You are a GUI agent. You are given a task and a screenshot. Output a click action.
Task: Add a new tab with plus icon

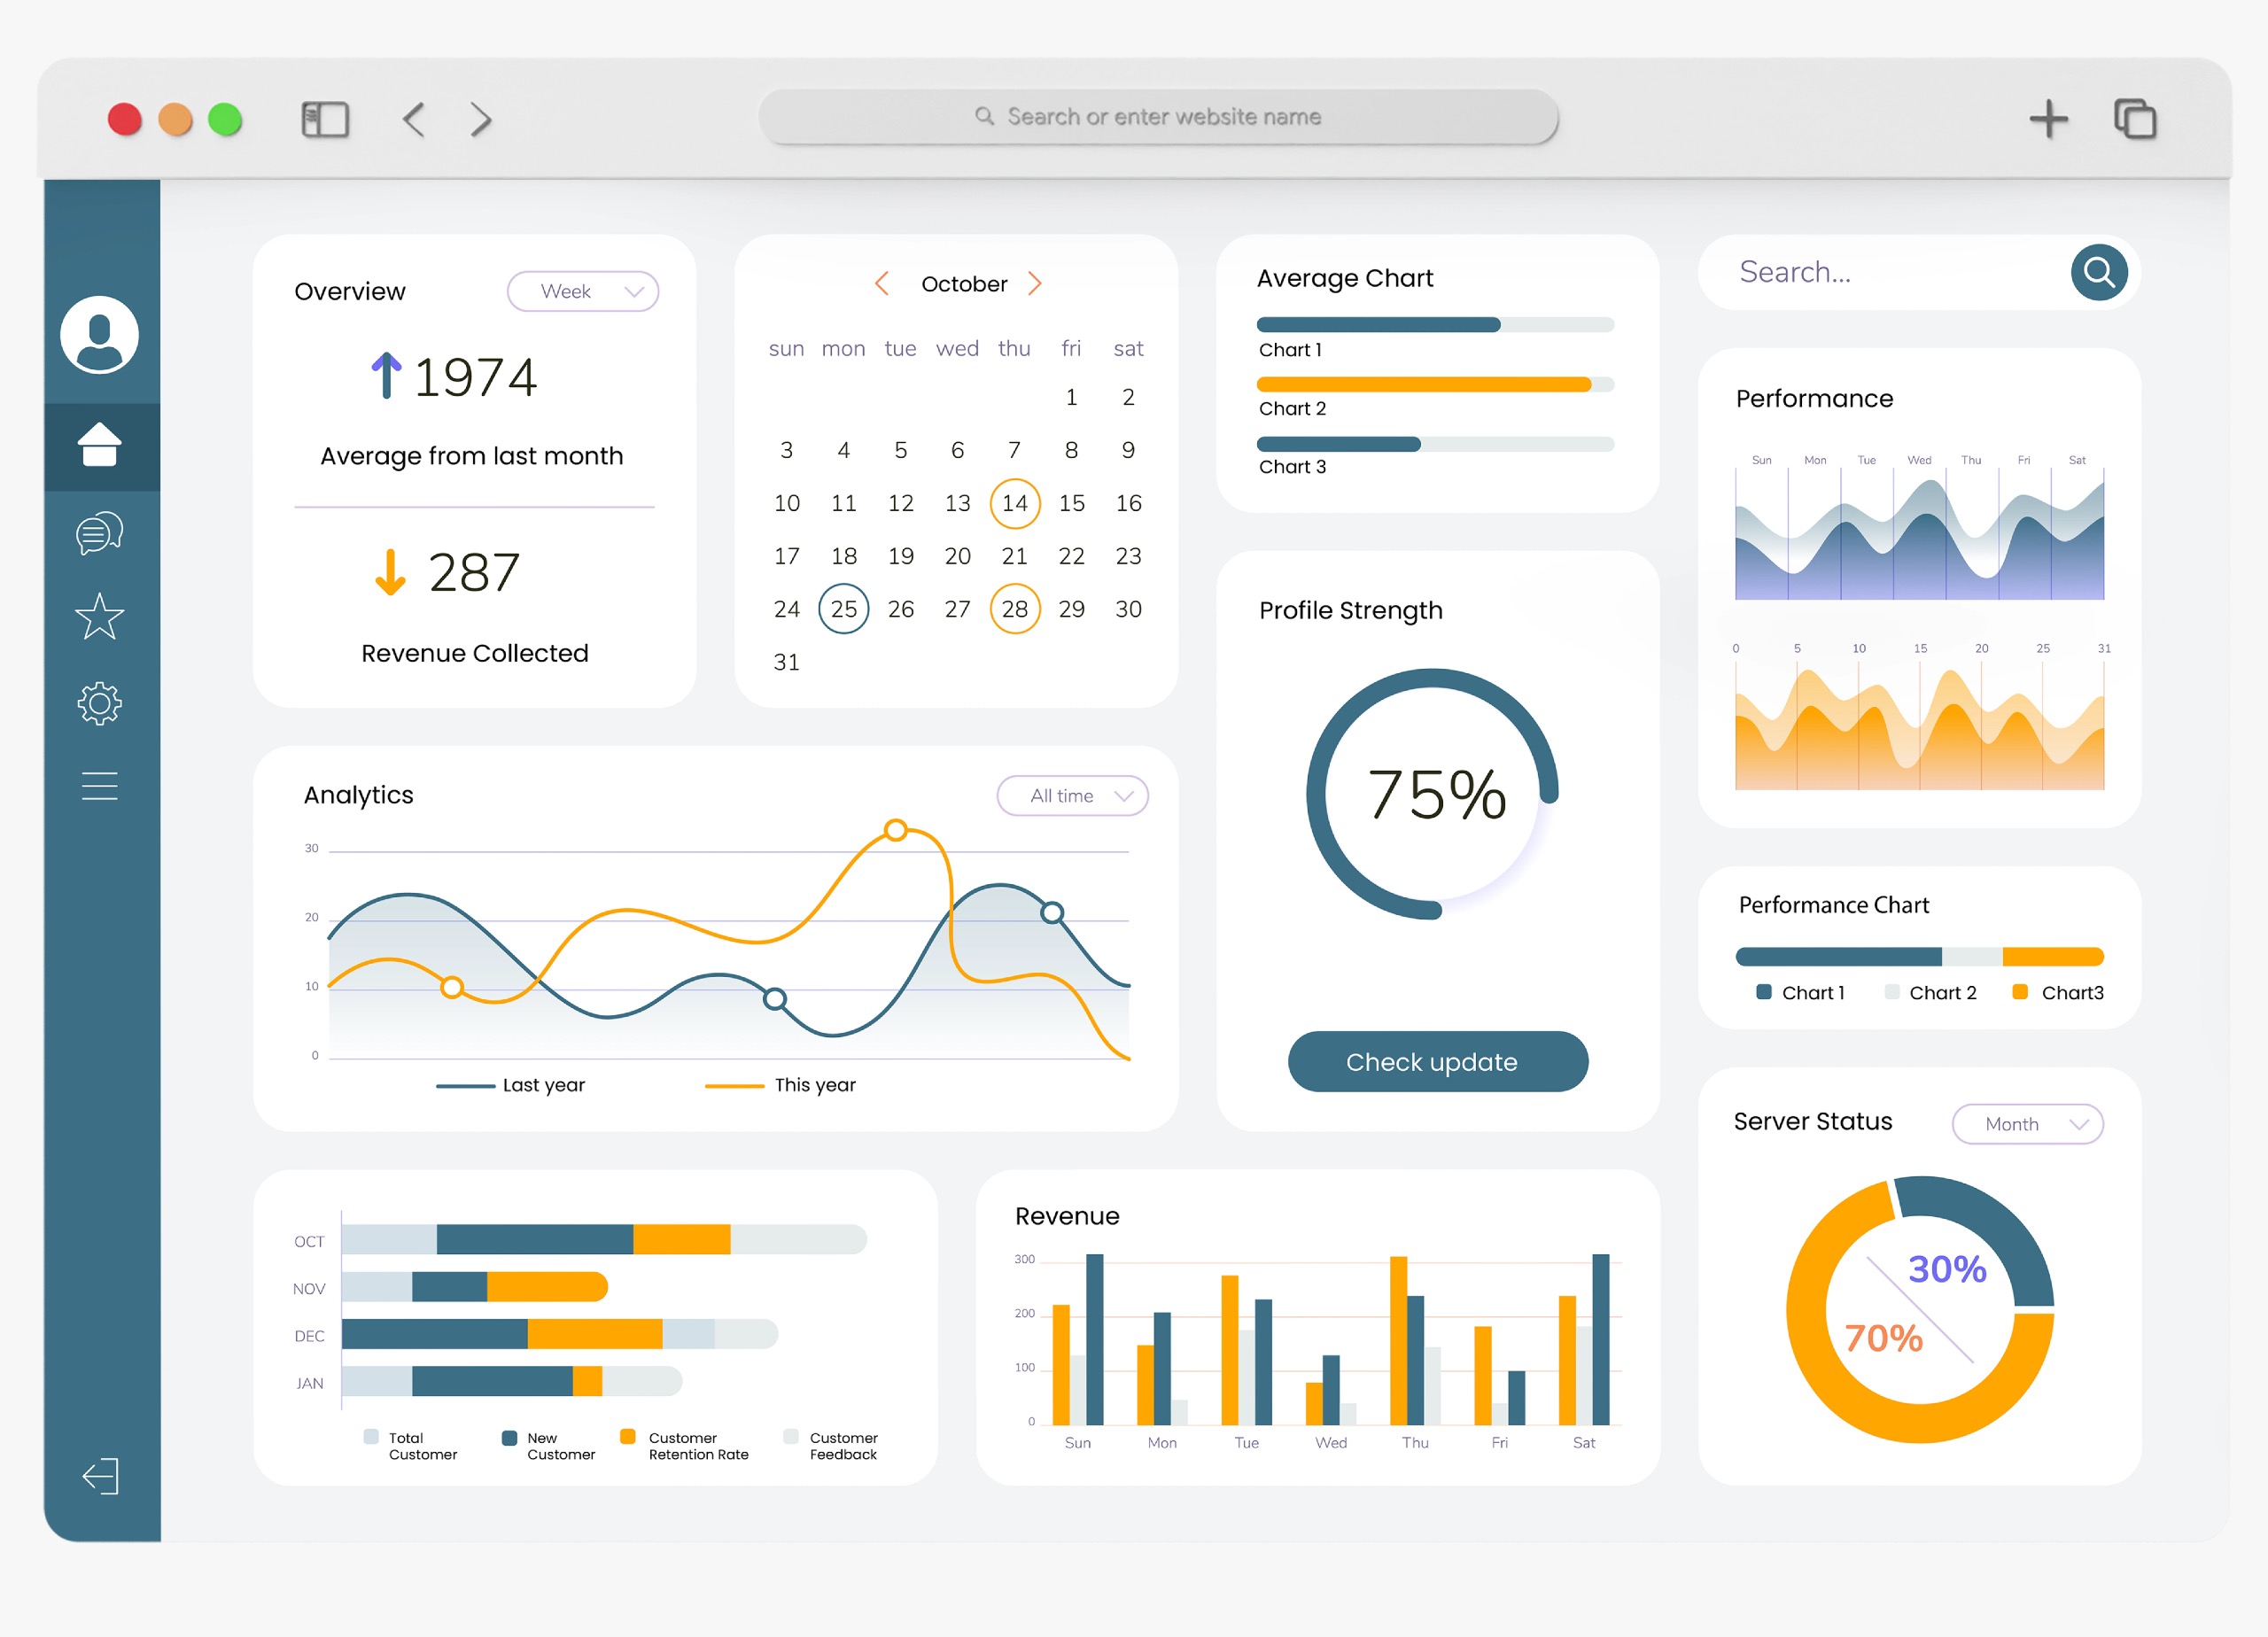[x=2048, y=119]
